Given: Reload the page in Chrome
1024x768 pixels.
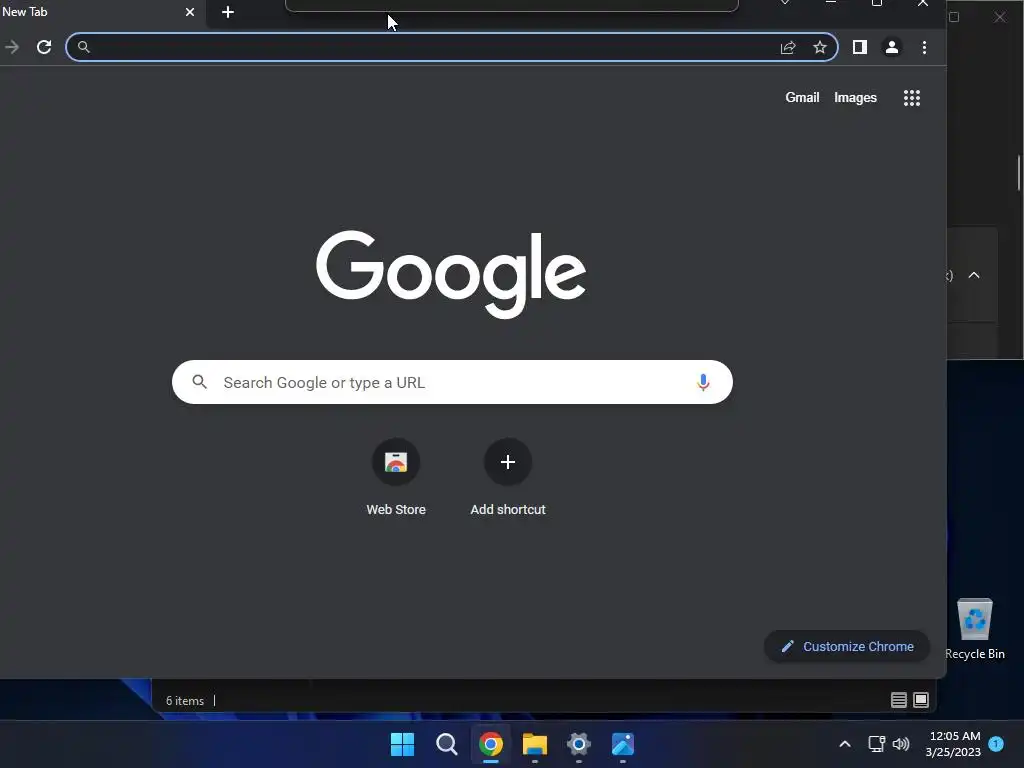Looking at the screenshot, I should (44, 47).
